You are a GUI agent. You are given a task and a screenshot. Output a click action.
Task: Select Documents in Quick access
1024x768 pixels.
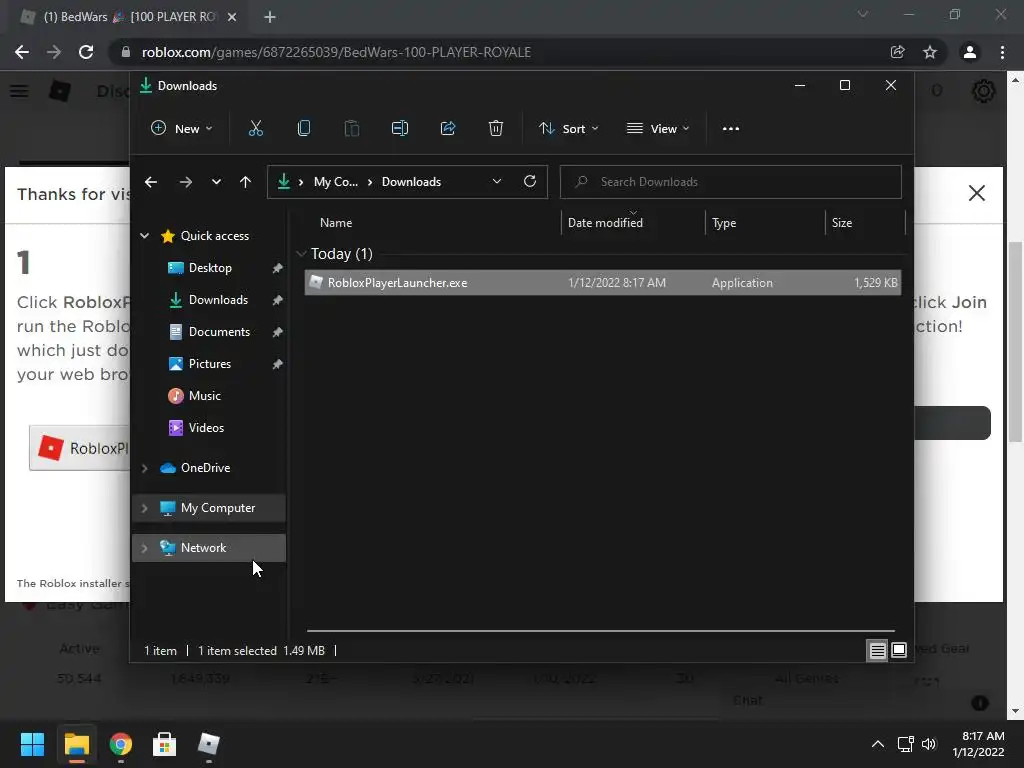[x=219, y=332]
